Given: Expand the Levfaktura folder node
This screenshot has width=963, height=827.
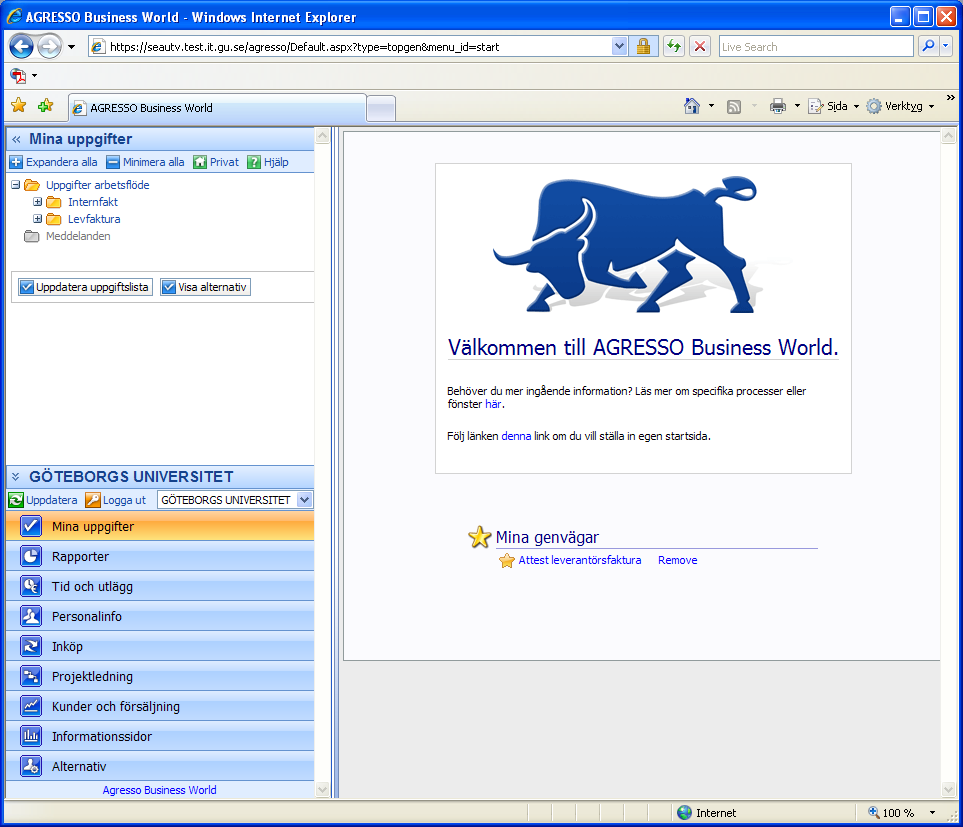Looking at the screenshot, I should click(x=37, y=219).
